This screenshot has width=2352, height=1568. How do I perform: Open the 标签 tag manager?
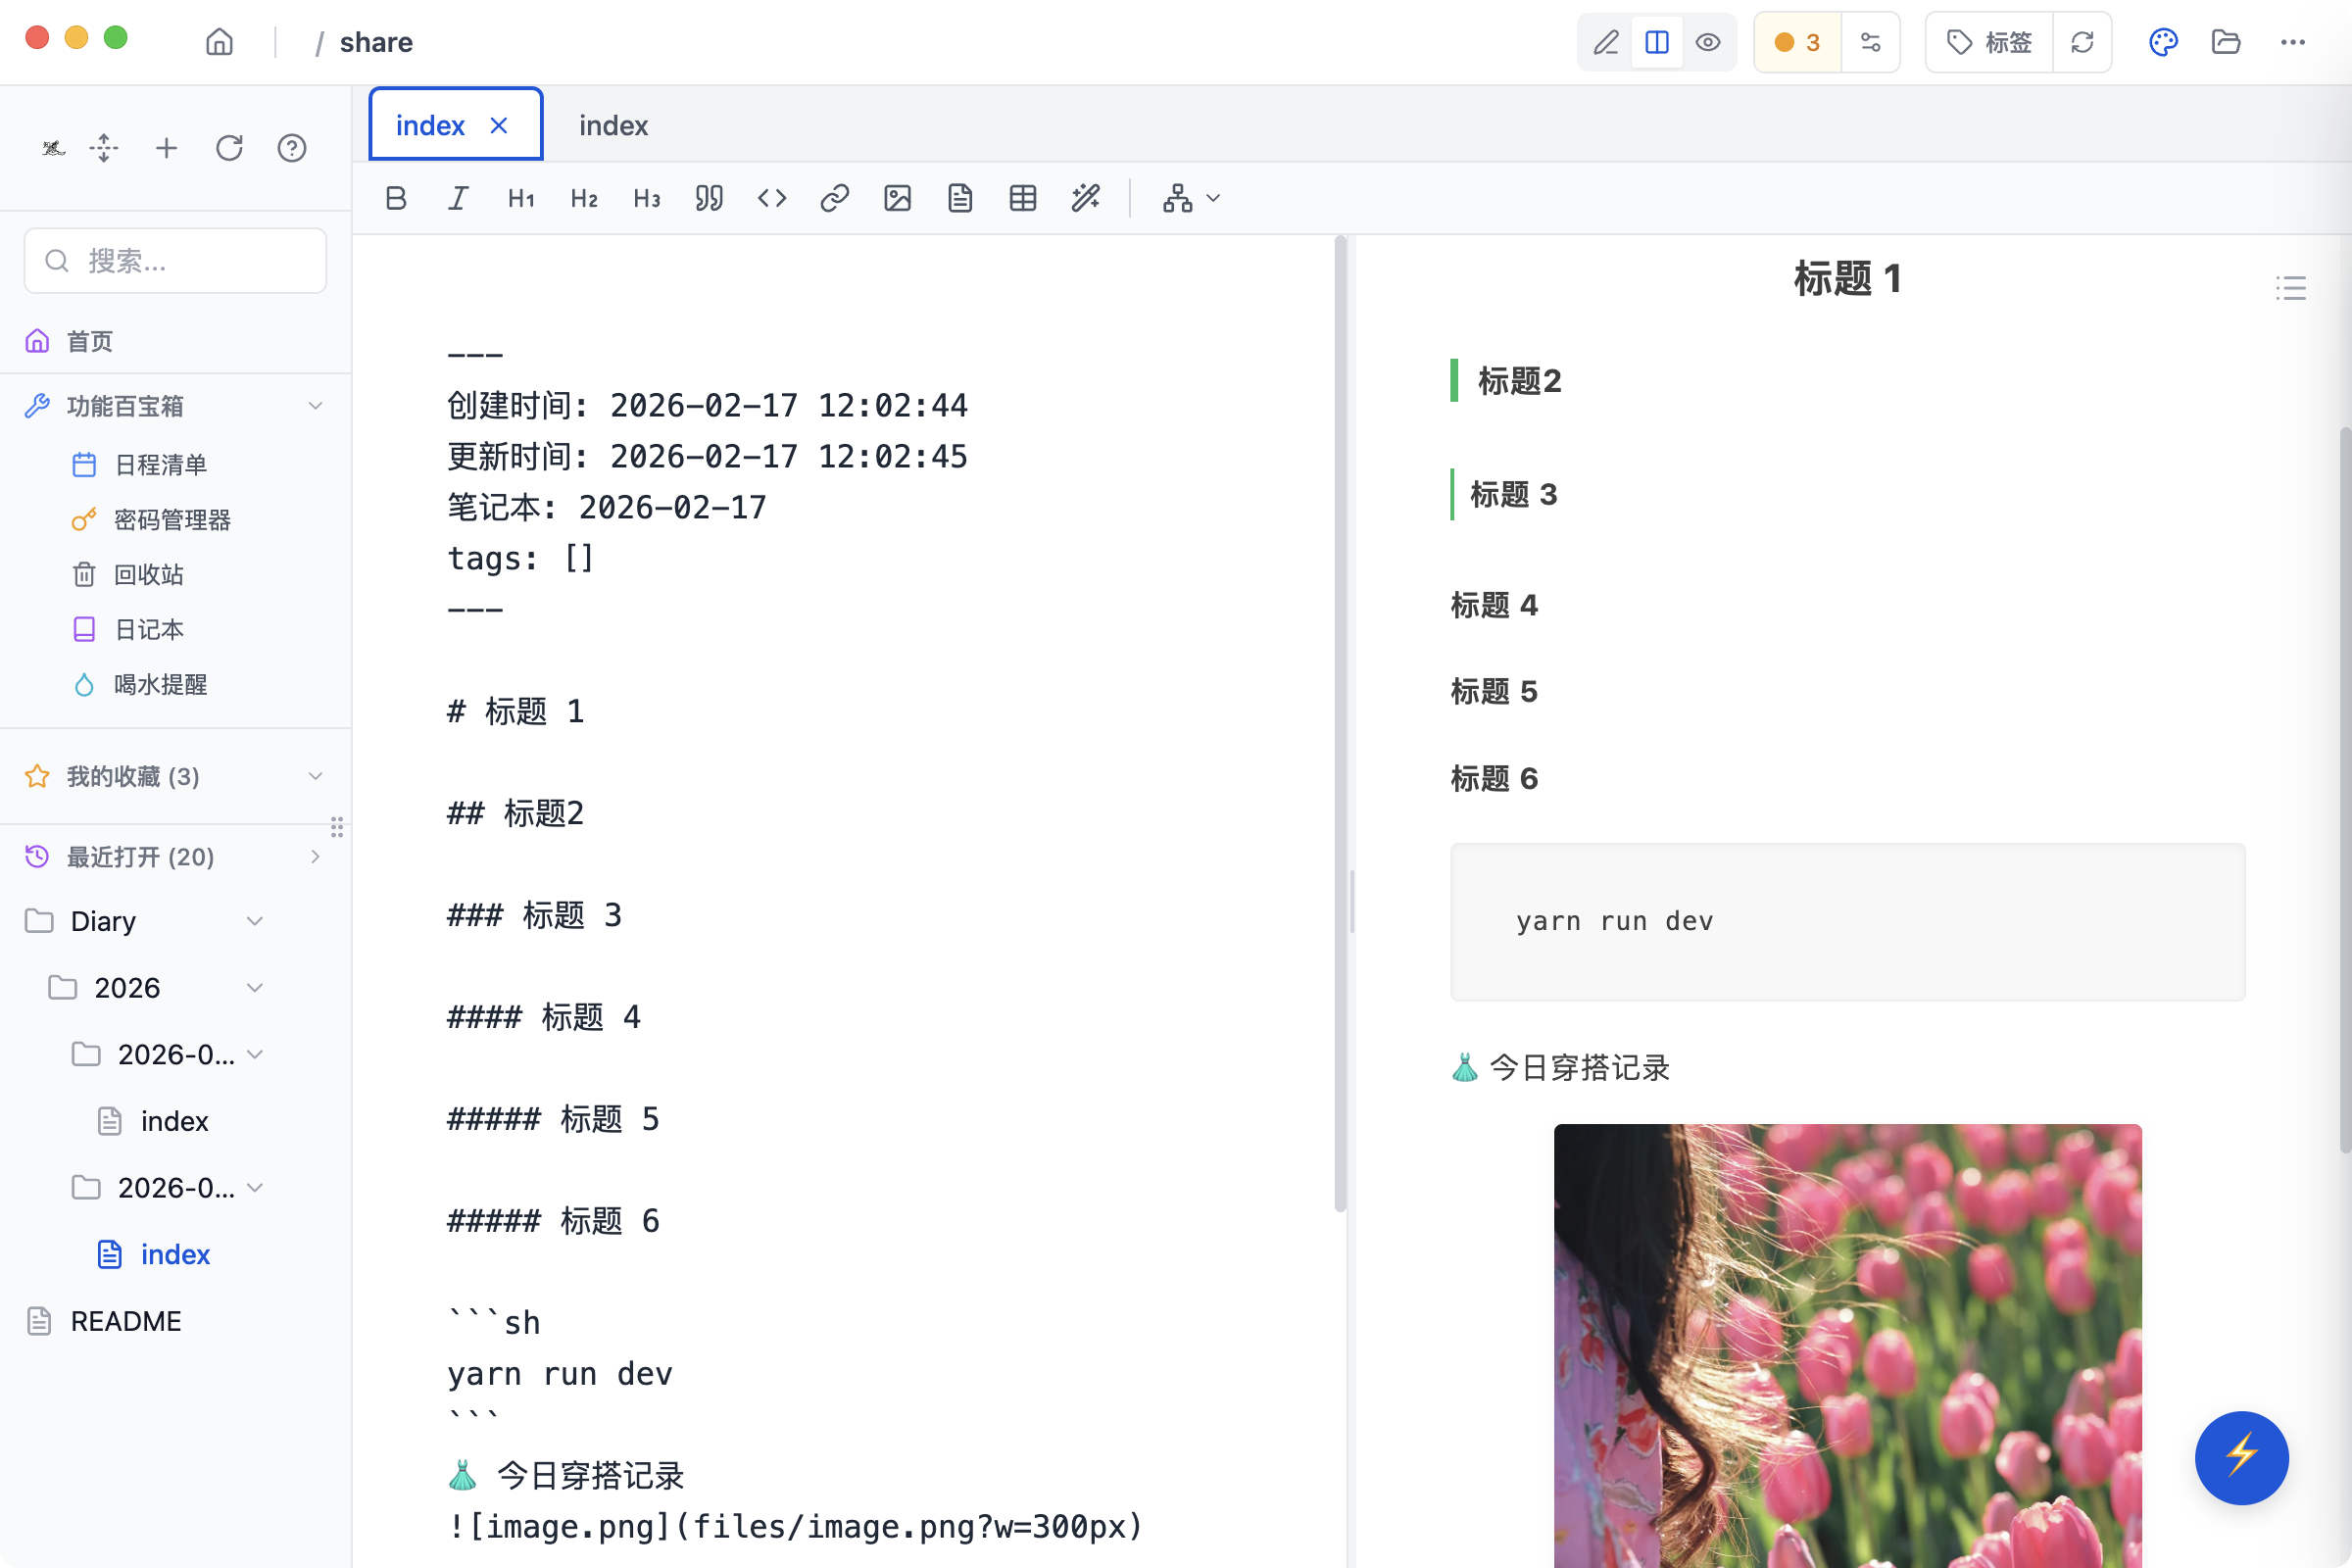coord(1989,42)
